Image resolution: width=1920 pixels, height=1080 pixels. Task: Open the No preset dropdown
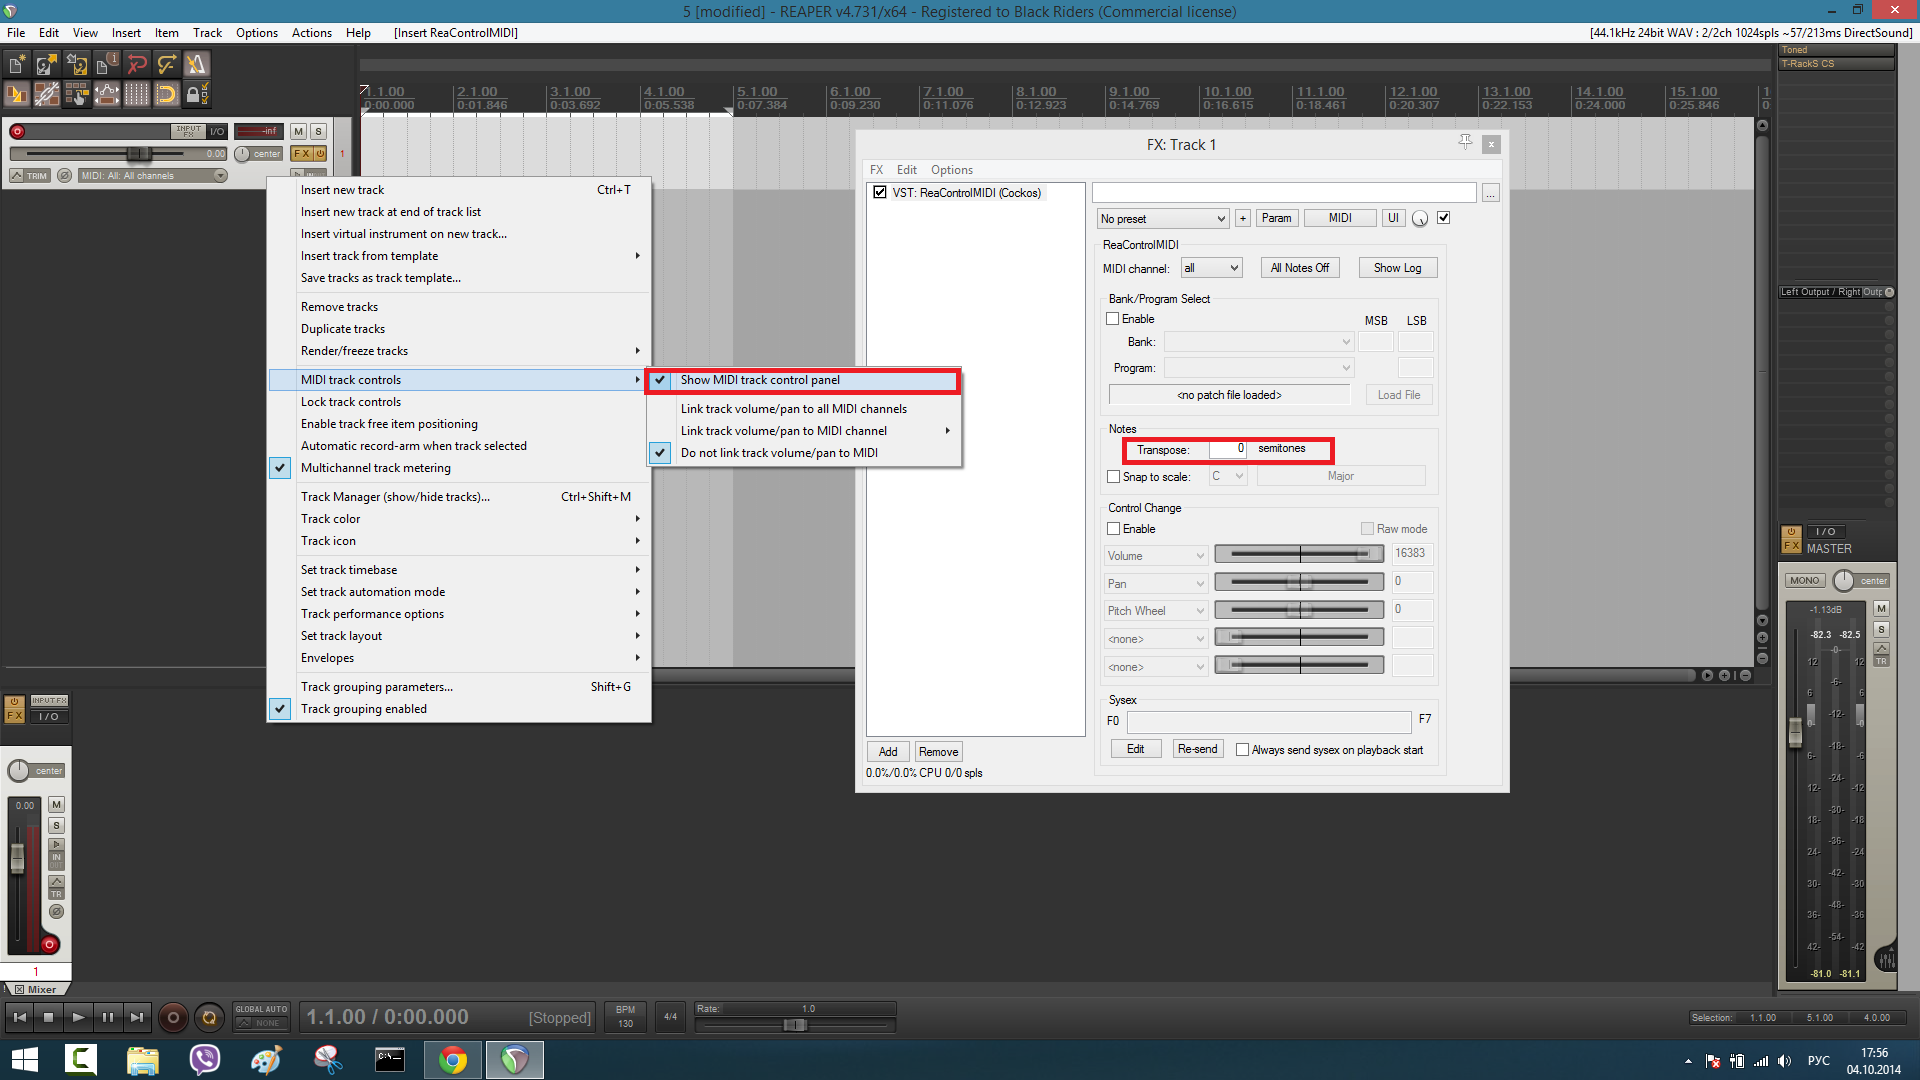[x=1162, y=219]
